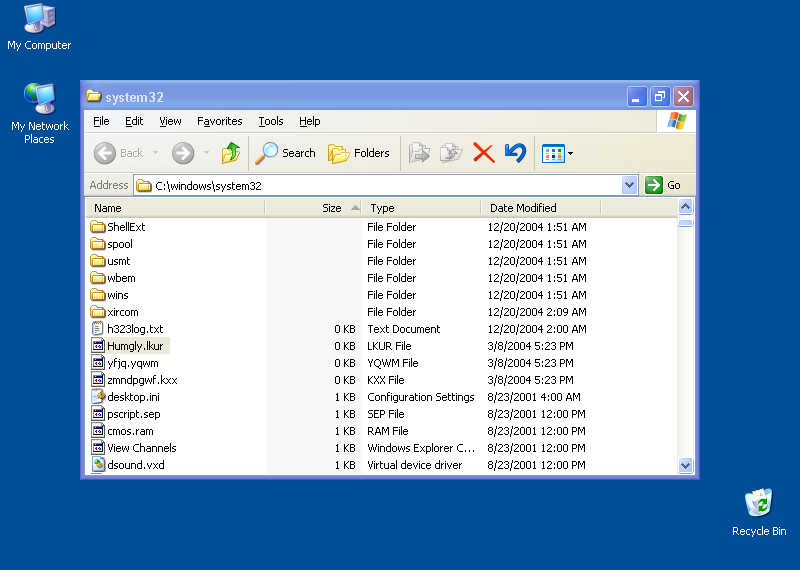Screen dimensions: 800x570
Task: Select the desktop.ini file icon
Action: [97, 396]
